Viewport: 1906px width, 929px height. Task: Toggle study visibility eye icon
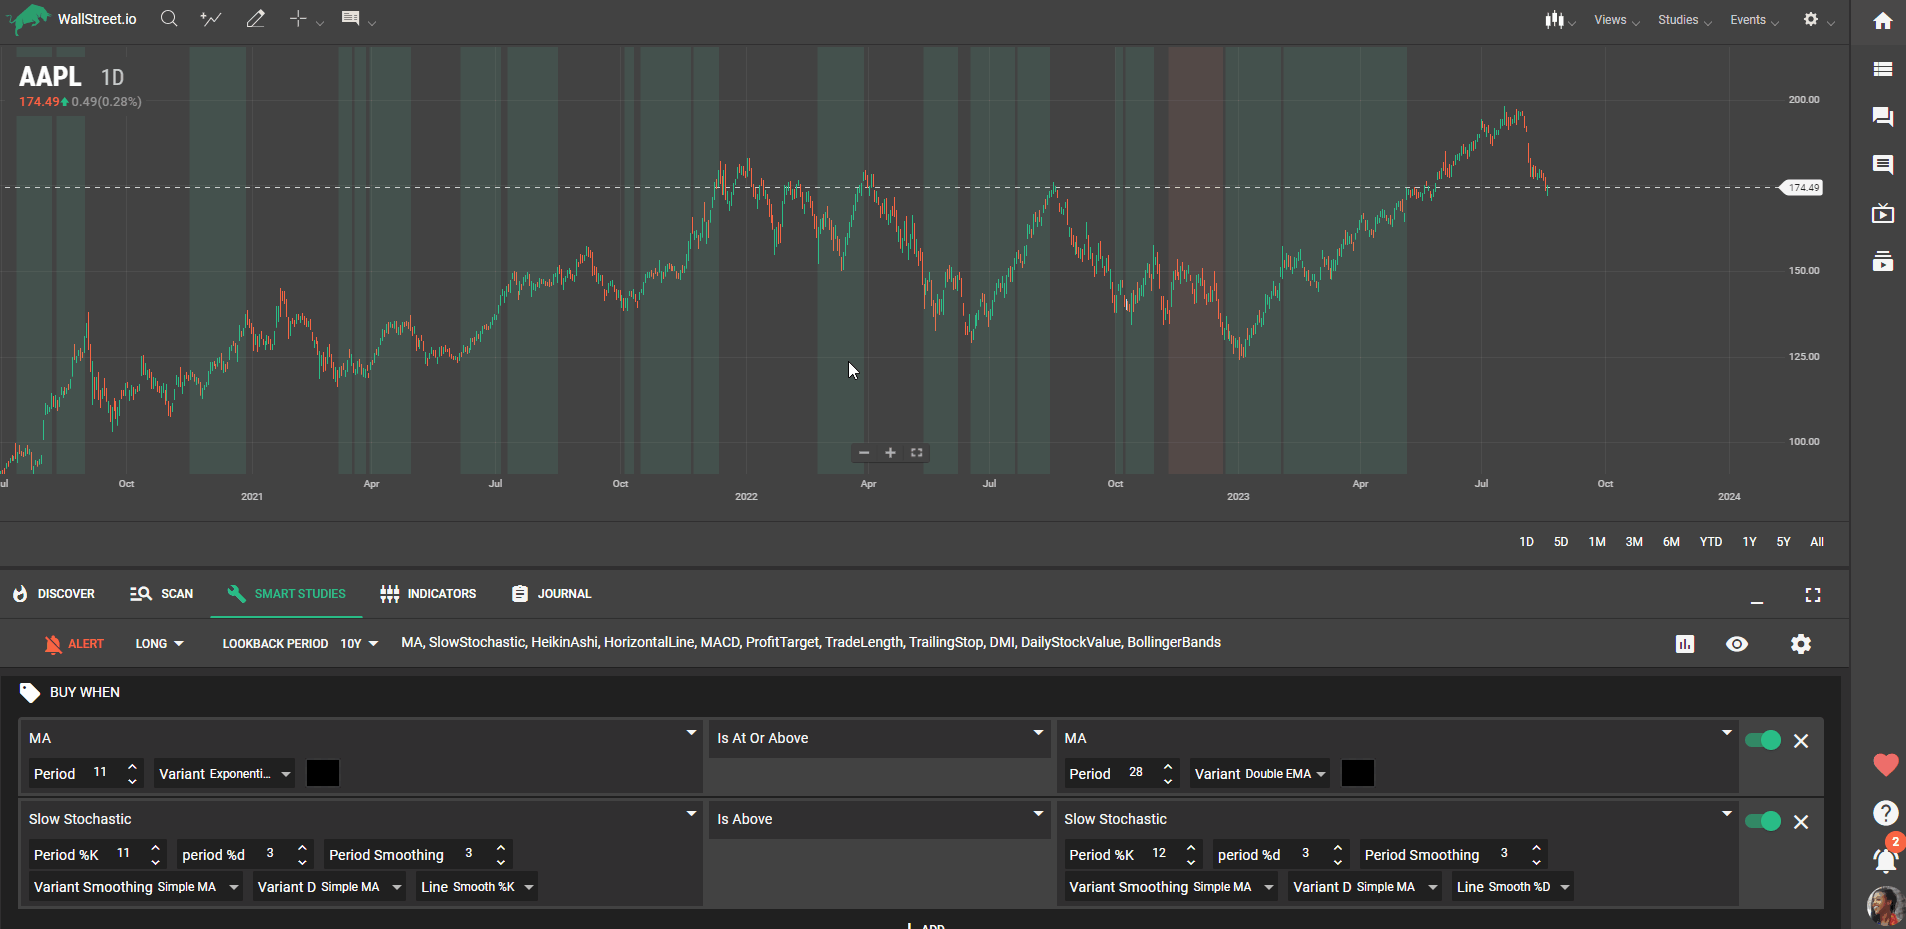tap(1737, 644)
